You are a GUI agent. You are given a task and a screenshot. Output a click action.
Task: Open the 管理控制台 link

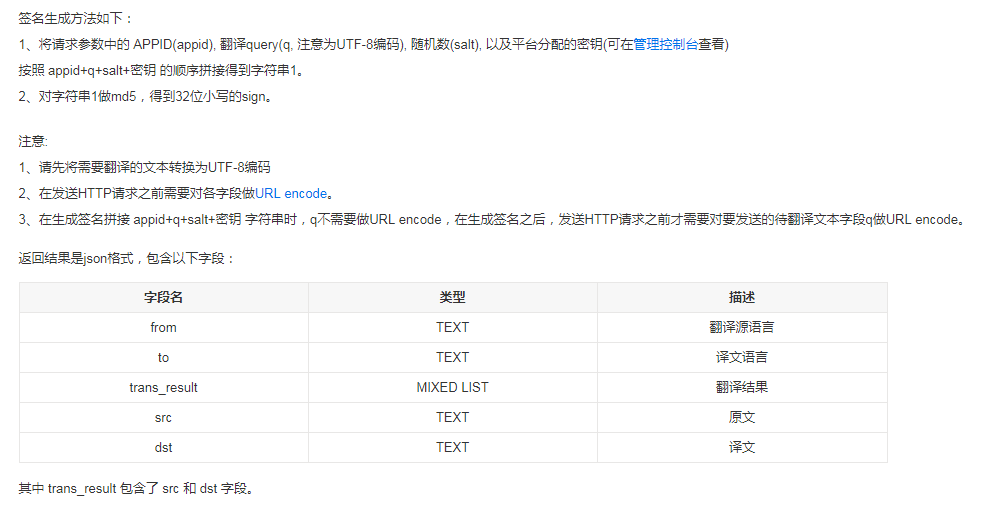[665, 44]
